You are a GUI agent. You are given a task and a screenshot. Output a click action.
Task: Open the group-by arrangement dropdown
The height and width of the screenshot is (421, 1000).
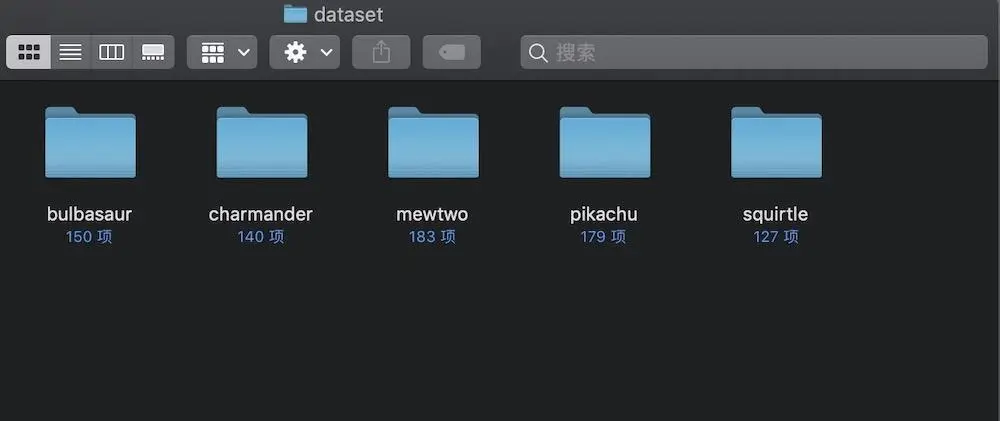click(x=222, y=52)
